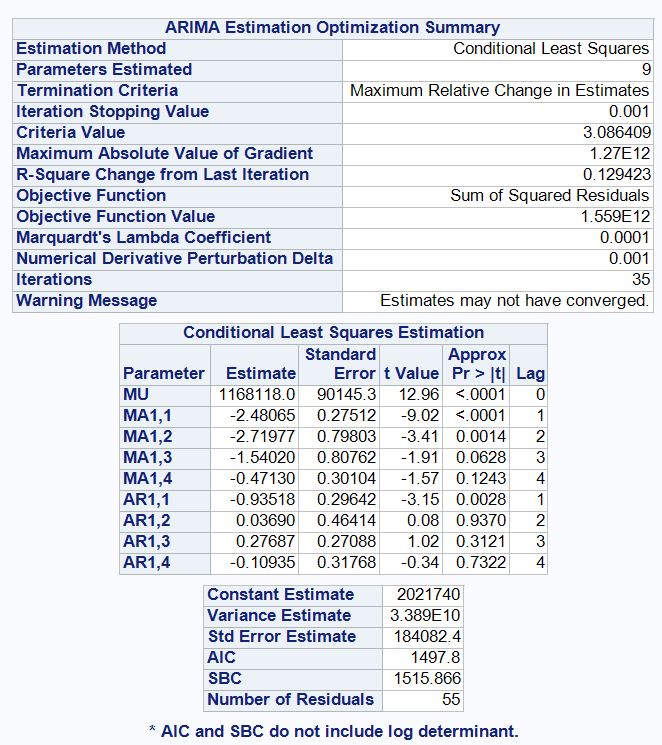Viewport: 662px width, 745px height.
Task: Click the Iterations value 35
Action: point(641,280)
